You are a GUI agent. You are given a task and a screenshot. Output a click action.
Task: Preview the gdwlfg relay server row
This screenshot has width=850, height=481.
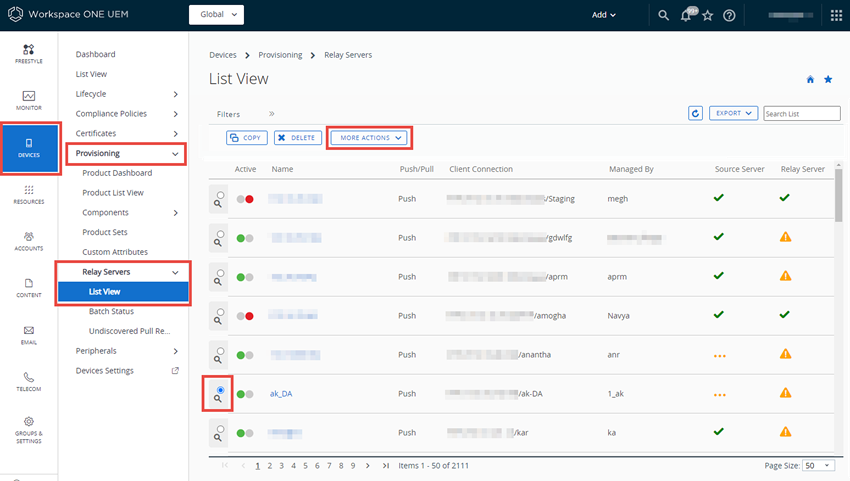point(217,242)
